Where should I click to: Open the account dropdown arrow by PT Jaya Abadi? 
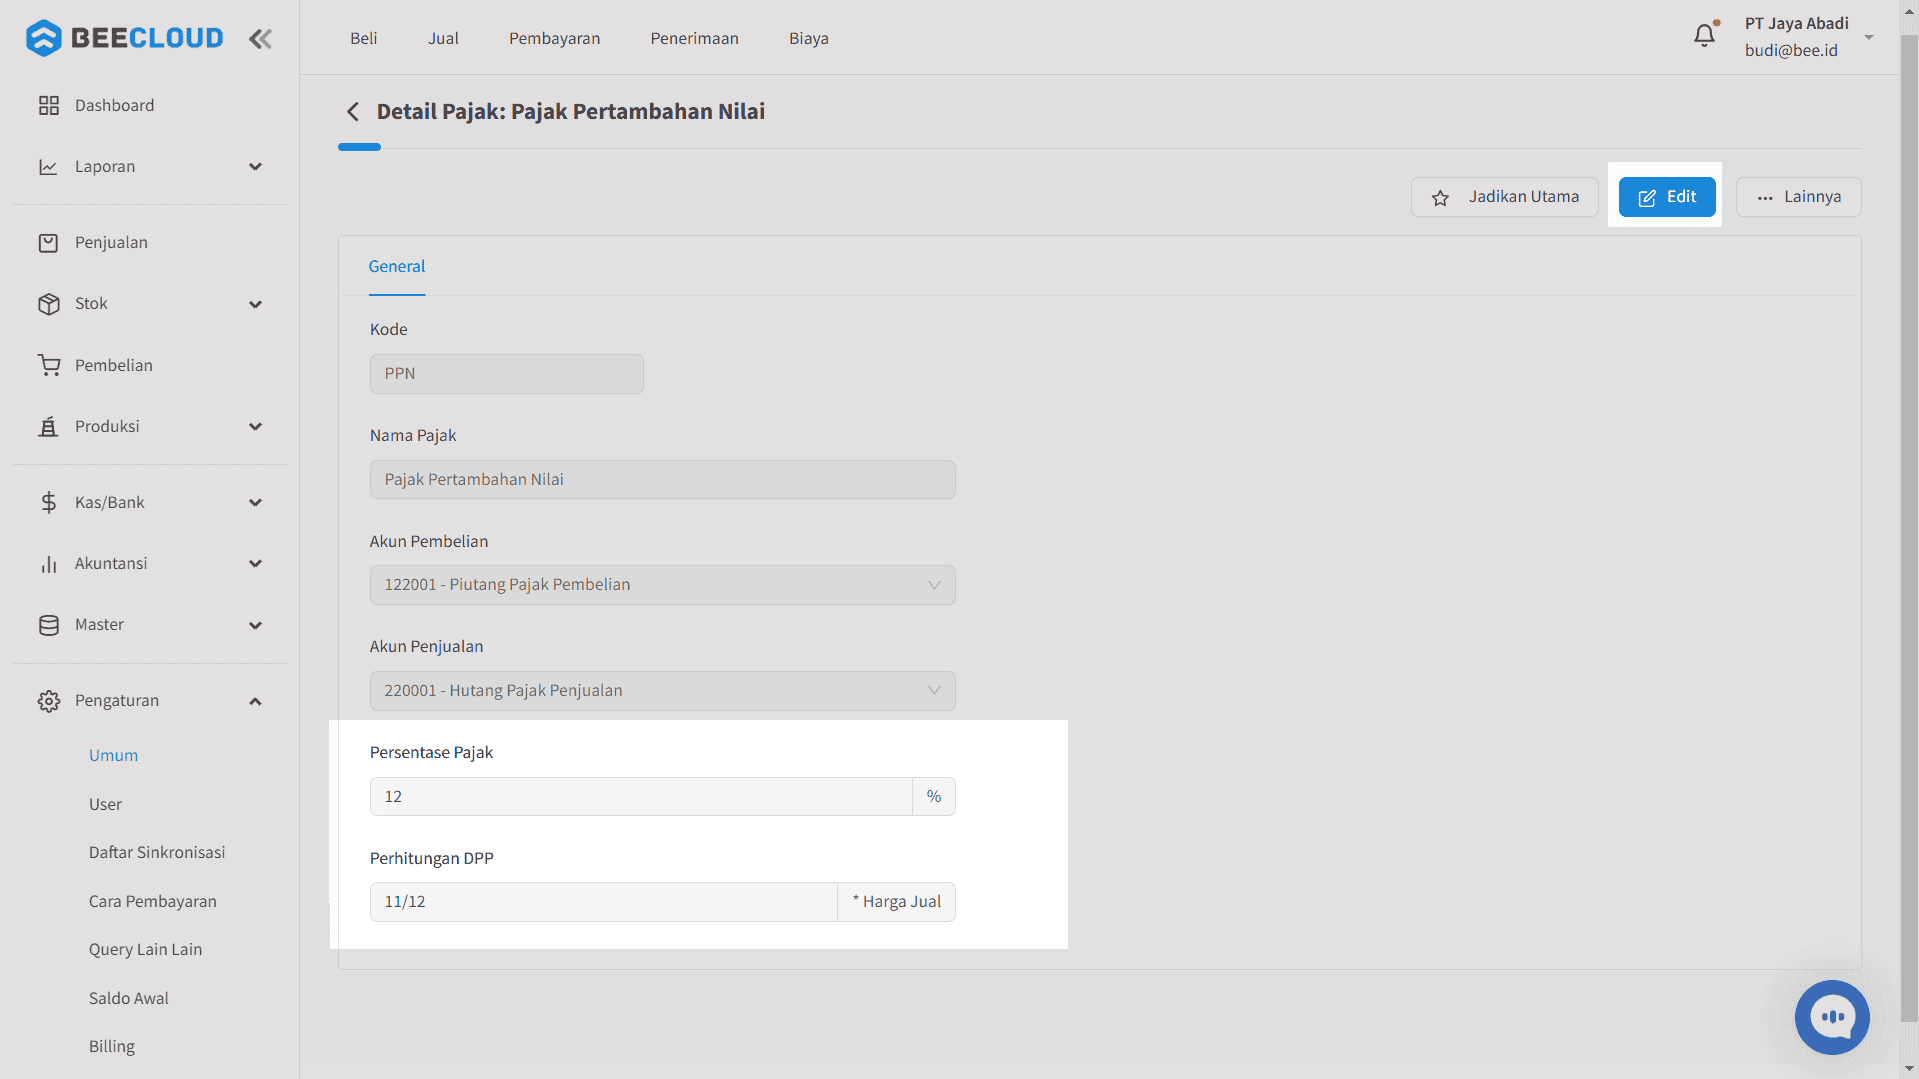[1869, 37]
